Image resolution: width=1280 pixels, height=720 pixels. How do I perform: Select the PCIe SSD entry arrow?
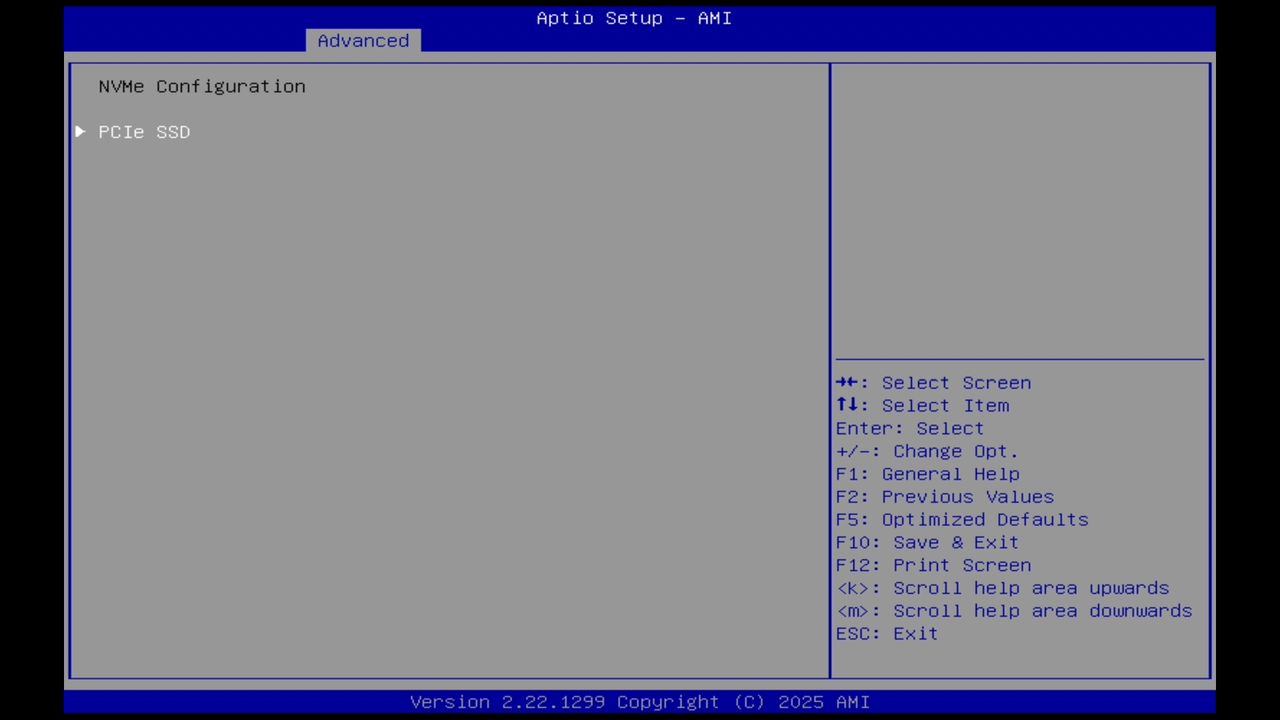[80, 131]
